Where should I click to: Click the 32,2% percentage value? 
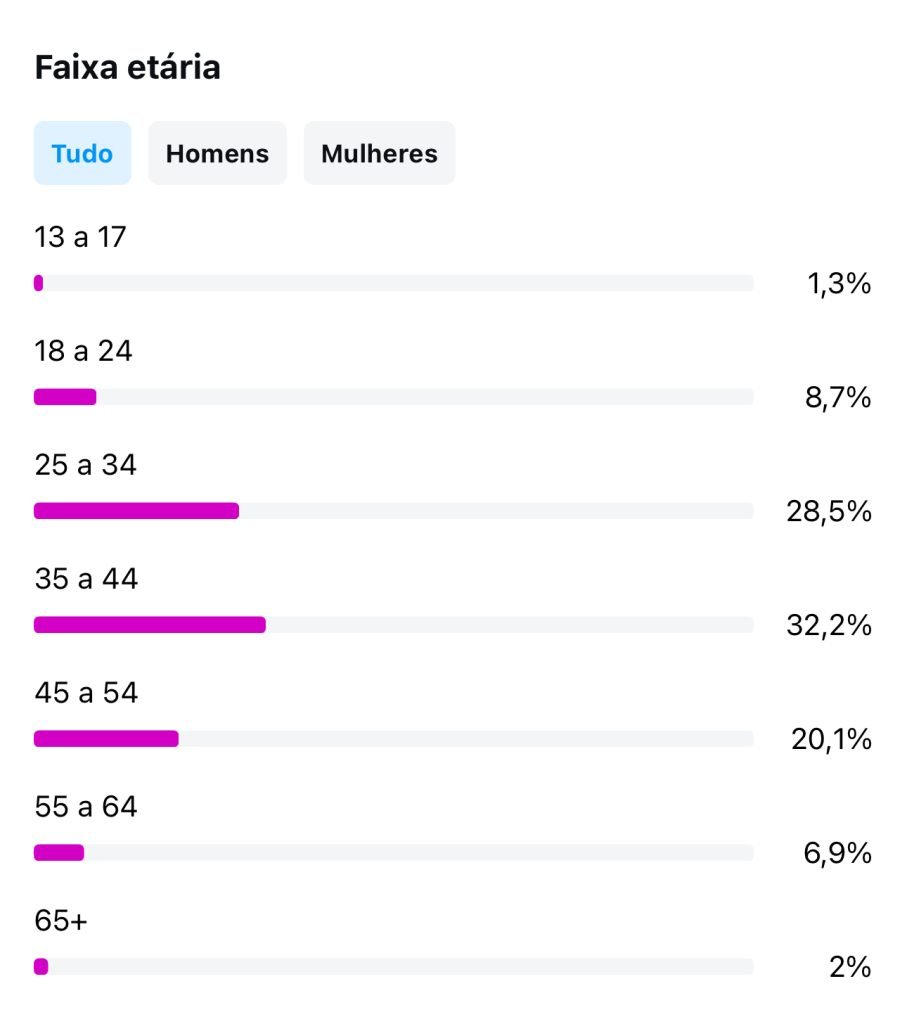pyautogui.click(x=829, y=626)
